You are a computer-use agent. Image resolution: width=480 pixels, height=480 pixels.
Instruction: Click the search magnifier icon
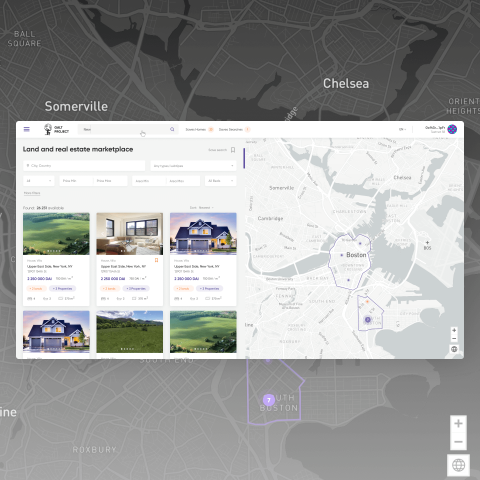(x=172, y=129)
